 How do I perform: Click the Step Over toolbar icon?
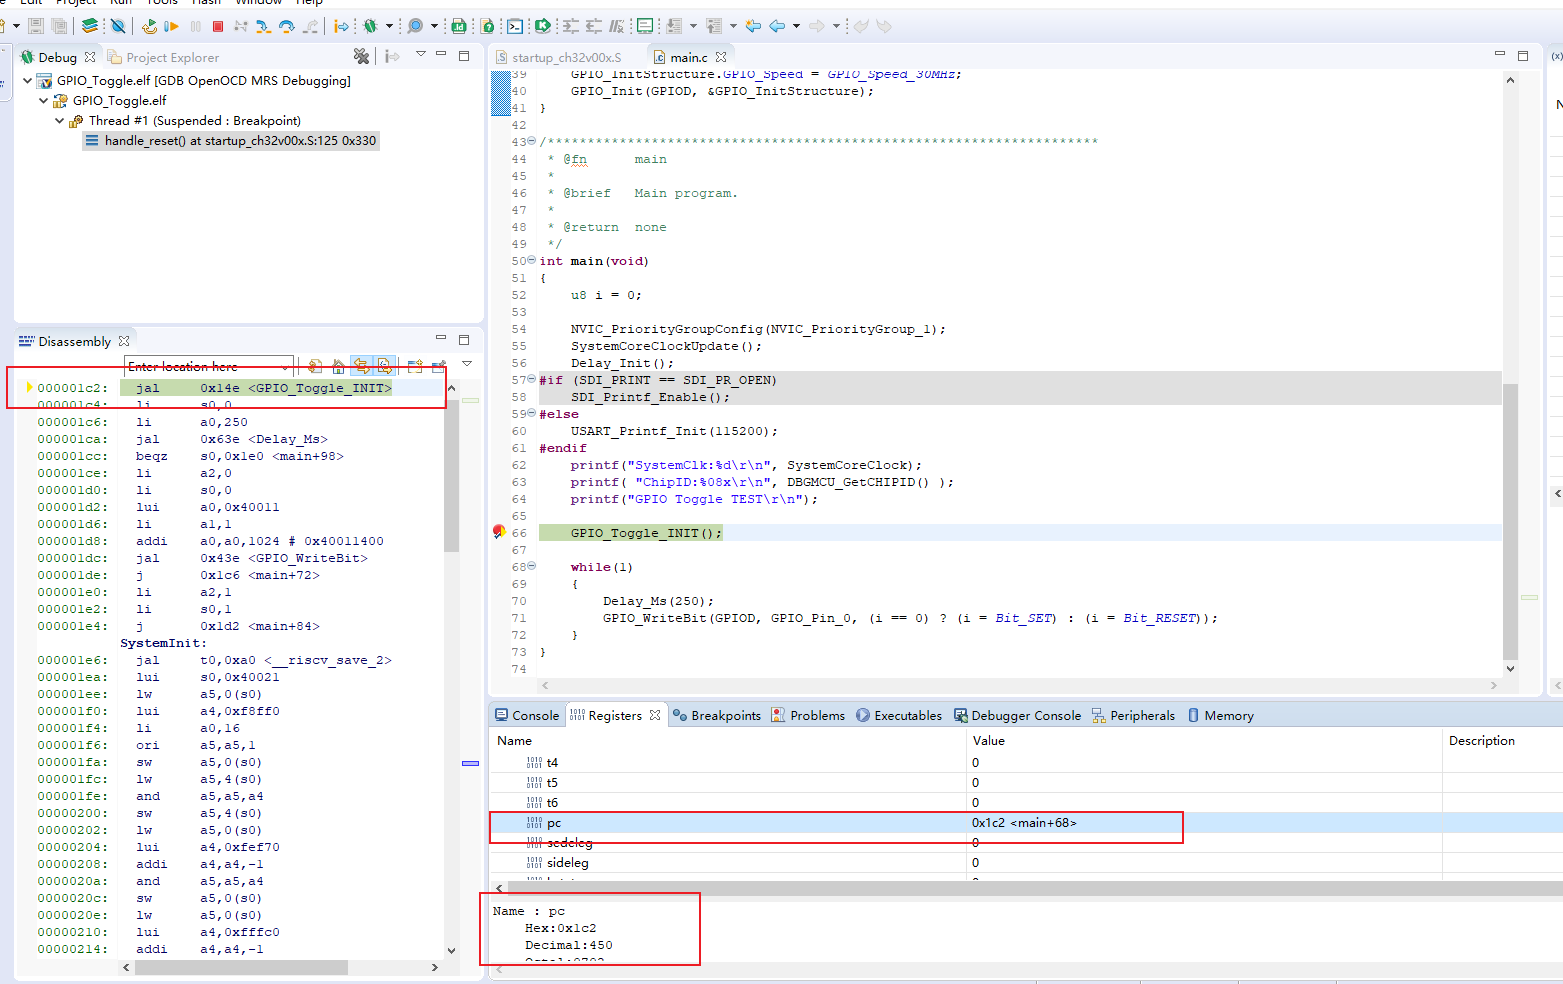(287, 26)
